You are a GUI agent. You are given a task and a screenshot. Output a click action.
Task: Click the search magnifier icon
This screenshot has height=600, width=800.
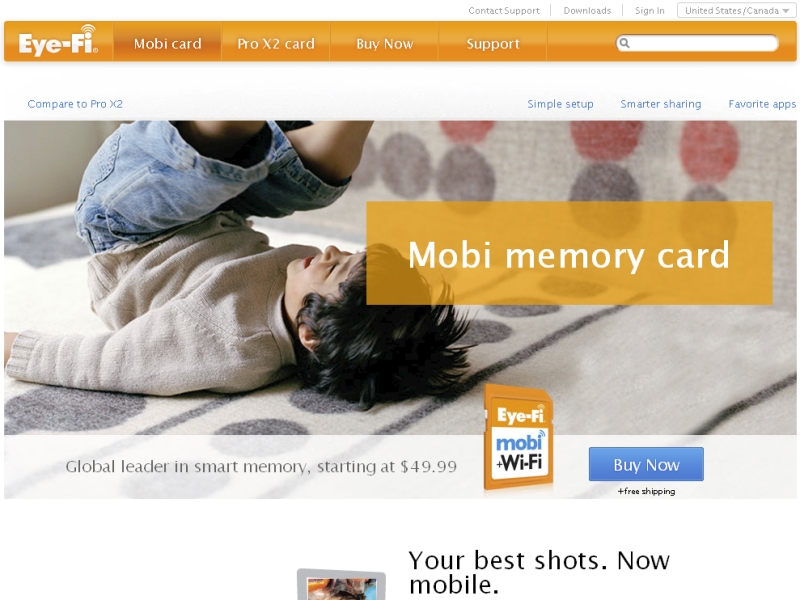click(x=624, y=43)
